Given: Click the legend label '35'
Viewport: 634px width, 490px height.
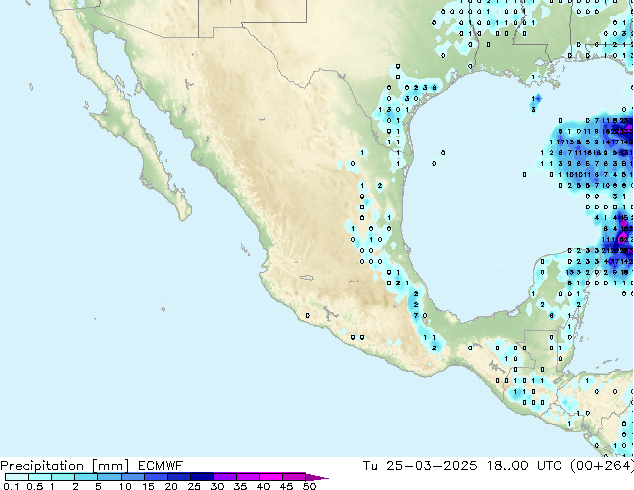Looking at the screenshot, I should click(x=241, y=486).
